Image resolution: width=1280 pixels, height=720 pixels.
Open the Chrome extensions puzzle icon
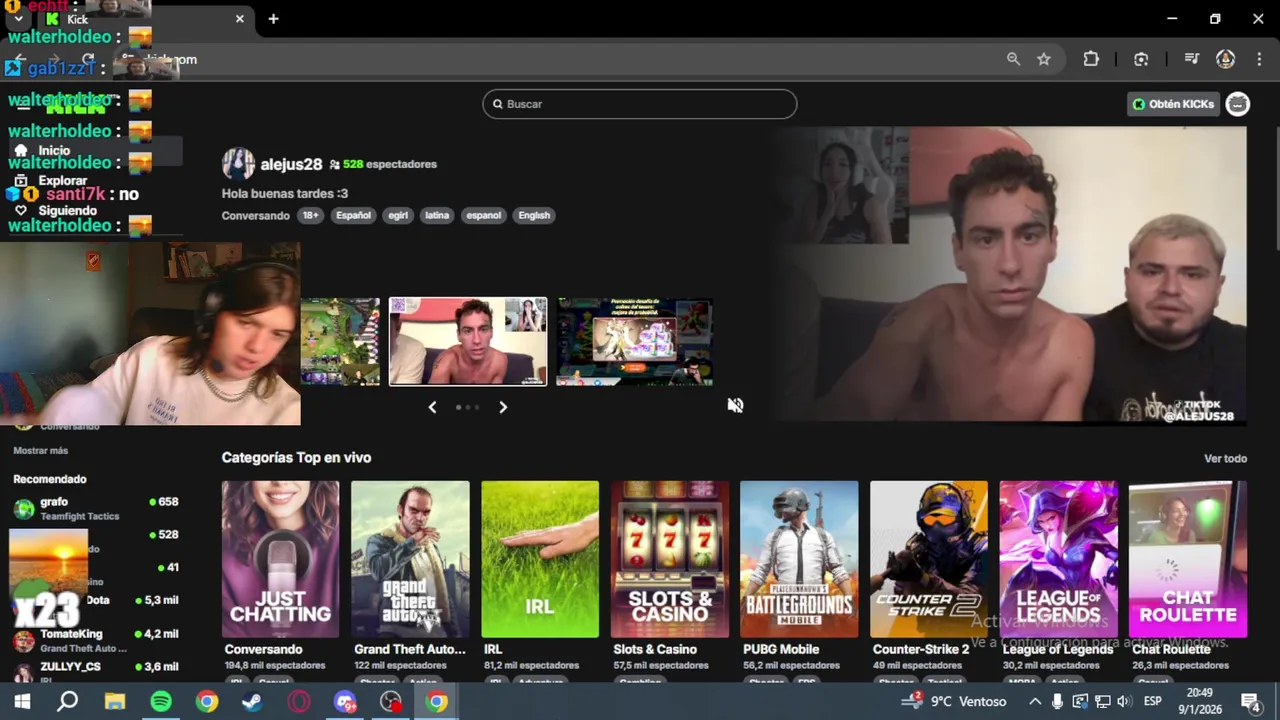coord(1091,59)
